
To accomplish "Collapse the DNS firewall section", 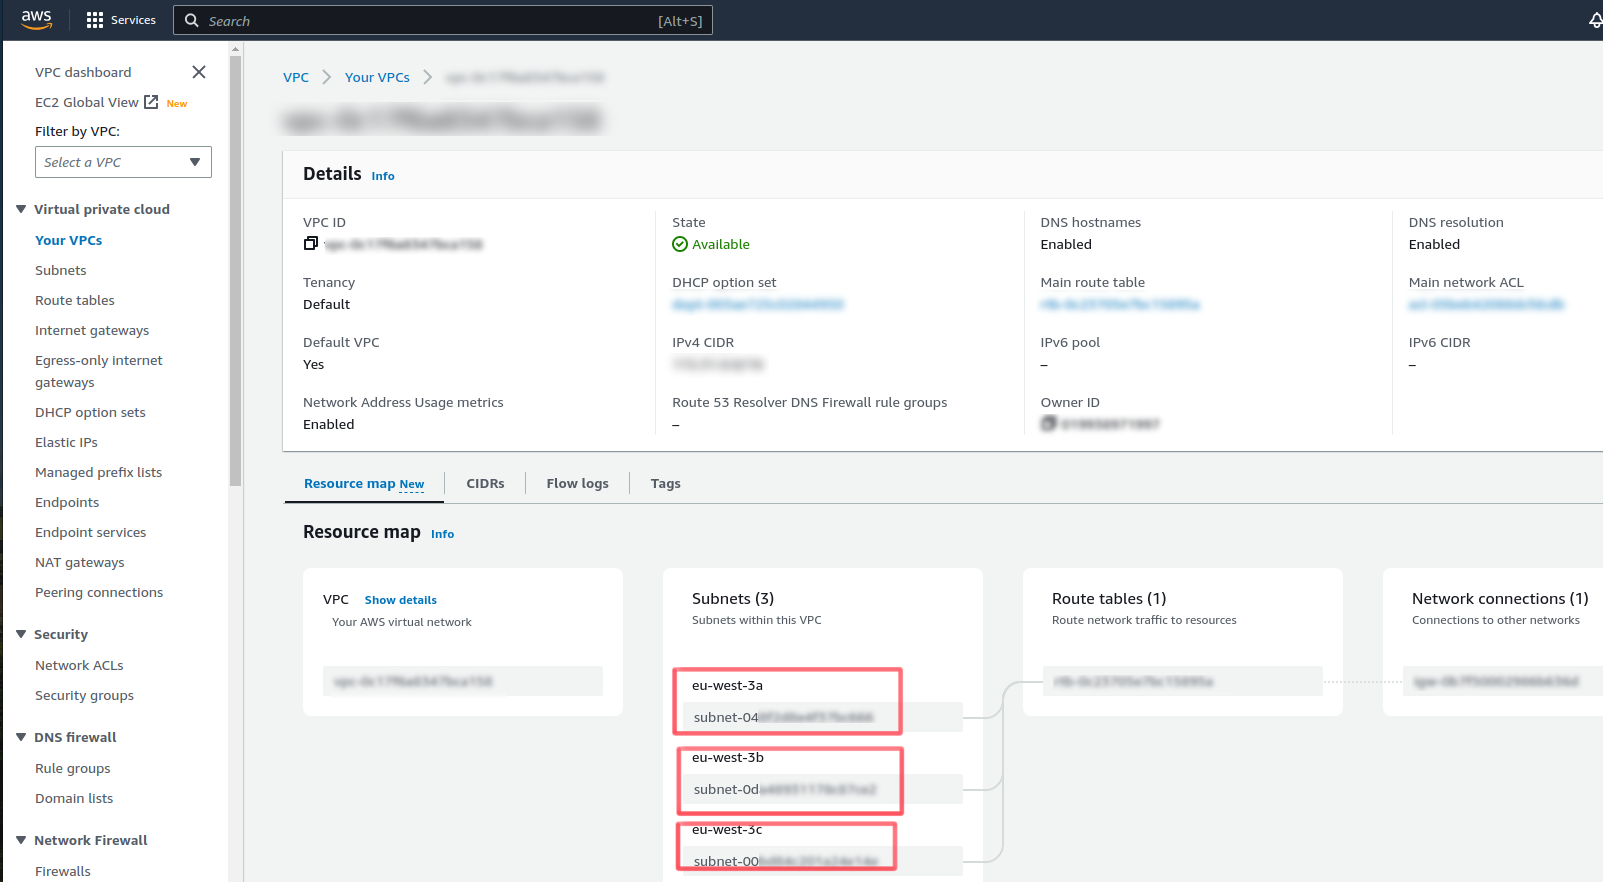I will coord(21,737).
